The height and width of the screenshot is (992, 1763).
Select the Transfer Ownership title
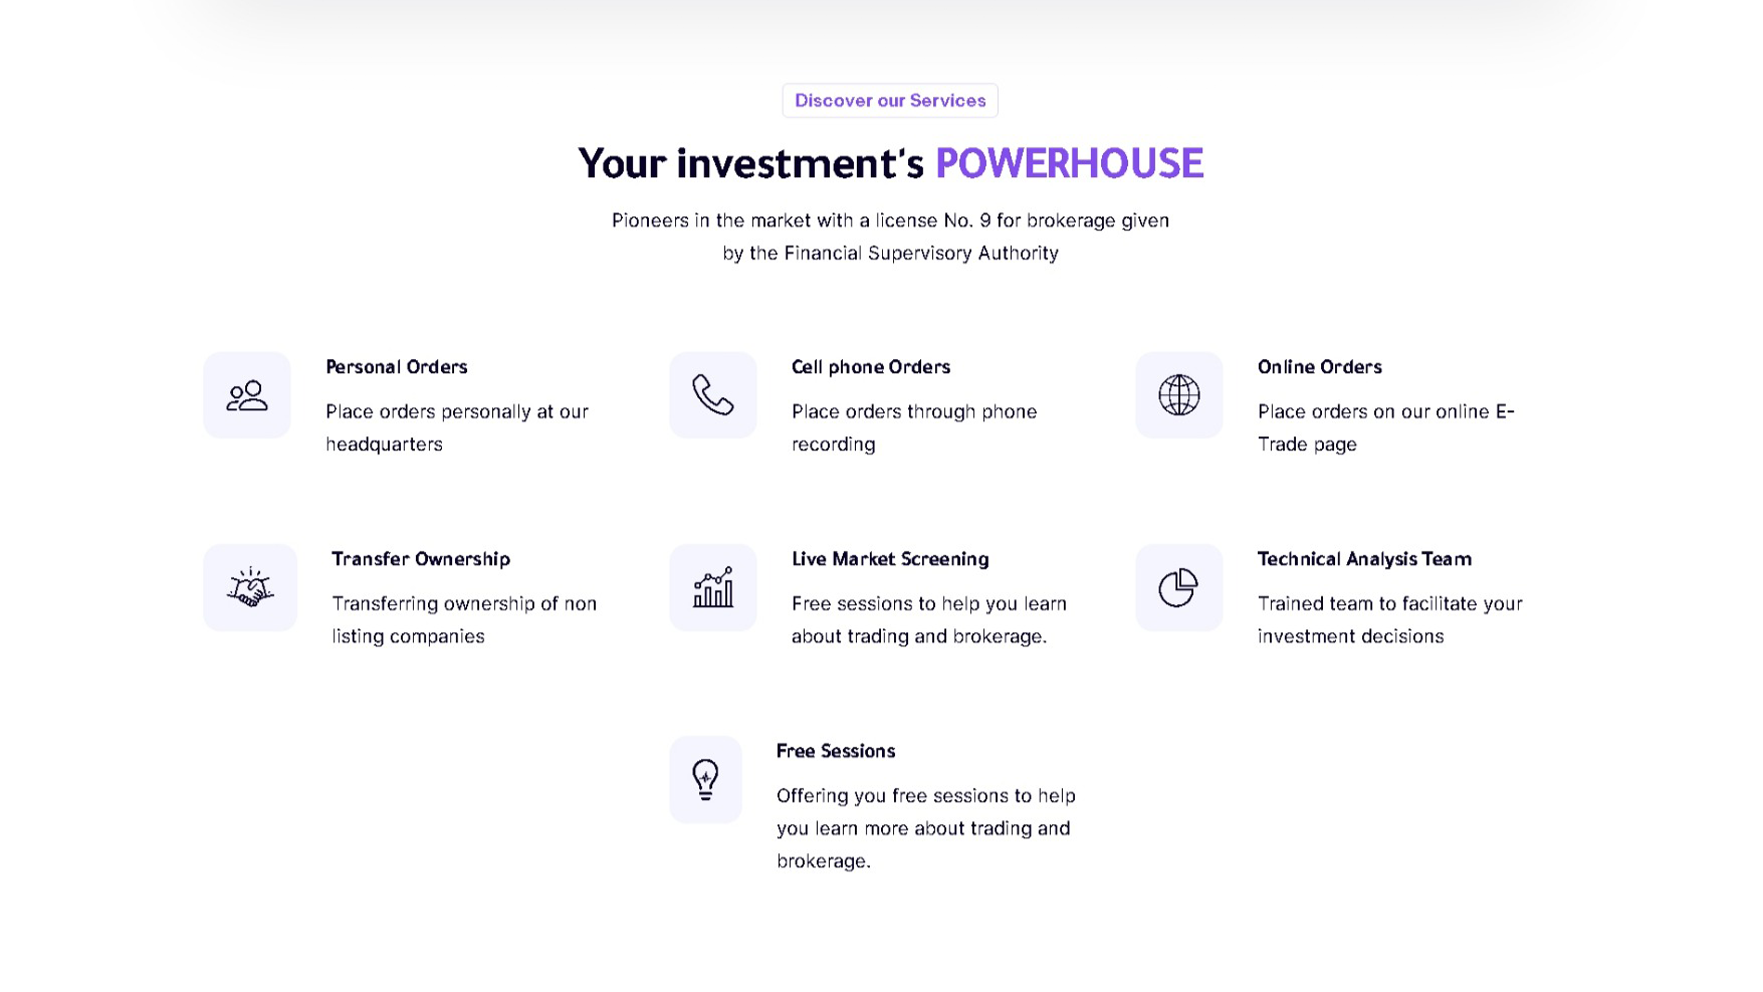click(421, 559)
